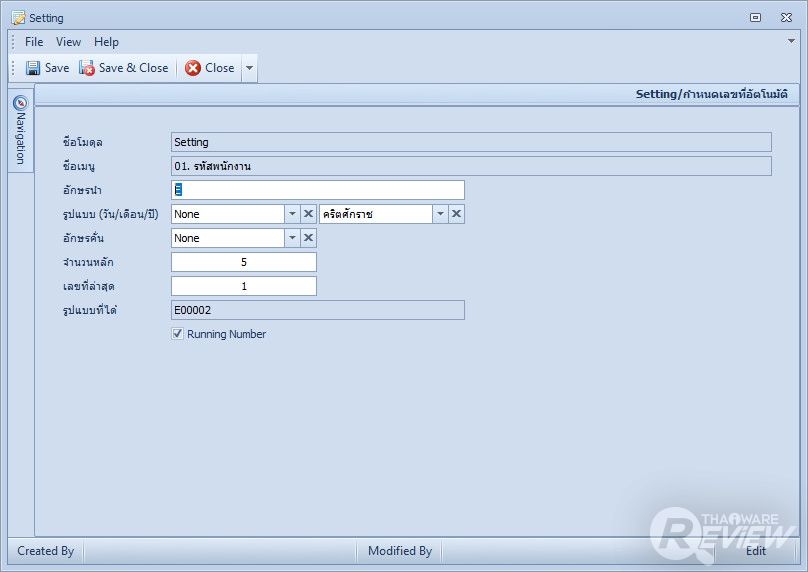The width and height of the screenshot is (808, 572).
Task: Expand the menu bar overflow arrow
Action: click(x=791, y=41)
